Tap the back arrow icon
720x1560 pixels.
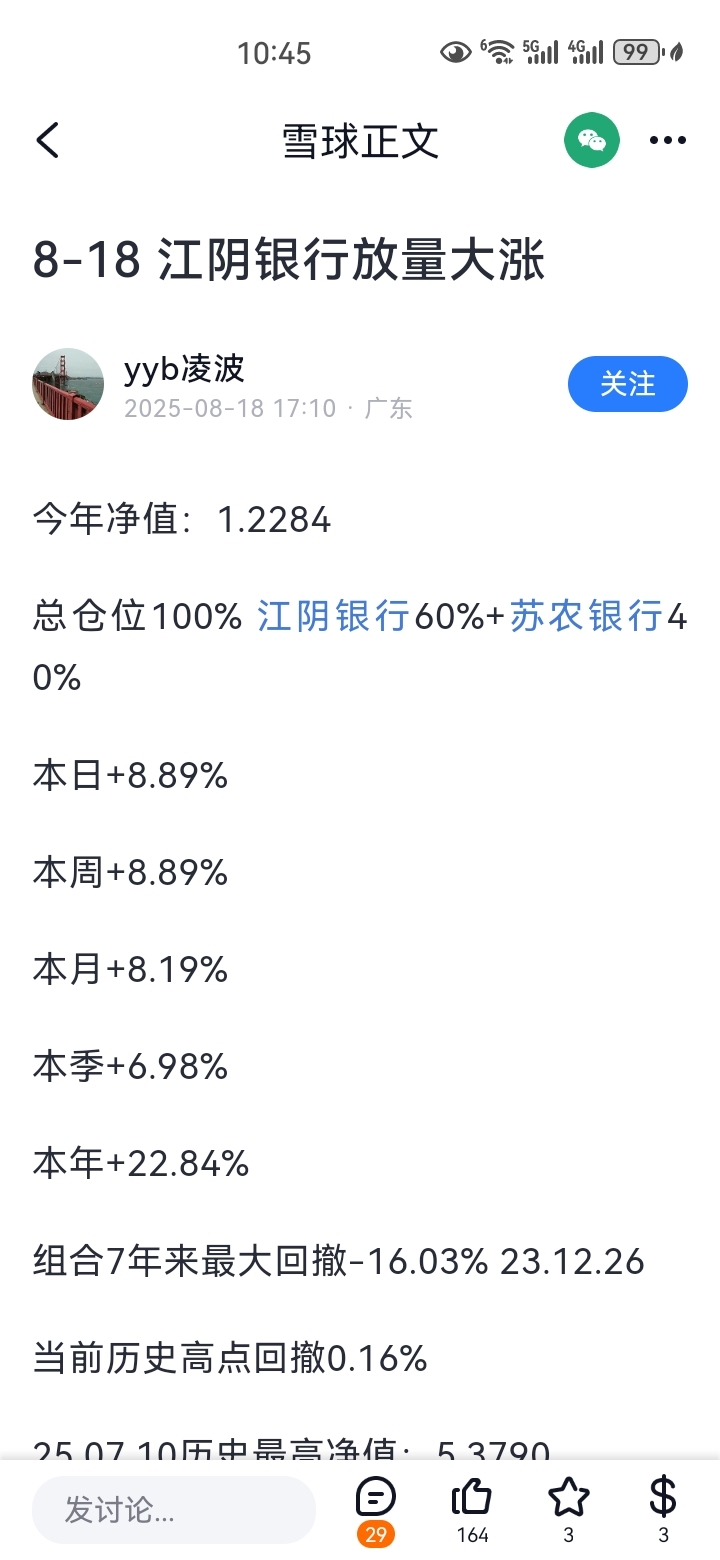pyautogui.click(x=48, y=141)
